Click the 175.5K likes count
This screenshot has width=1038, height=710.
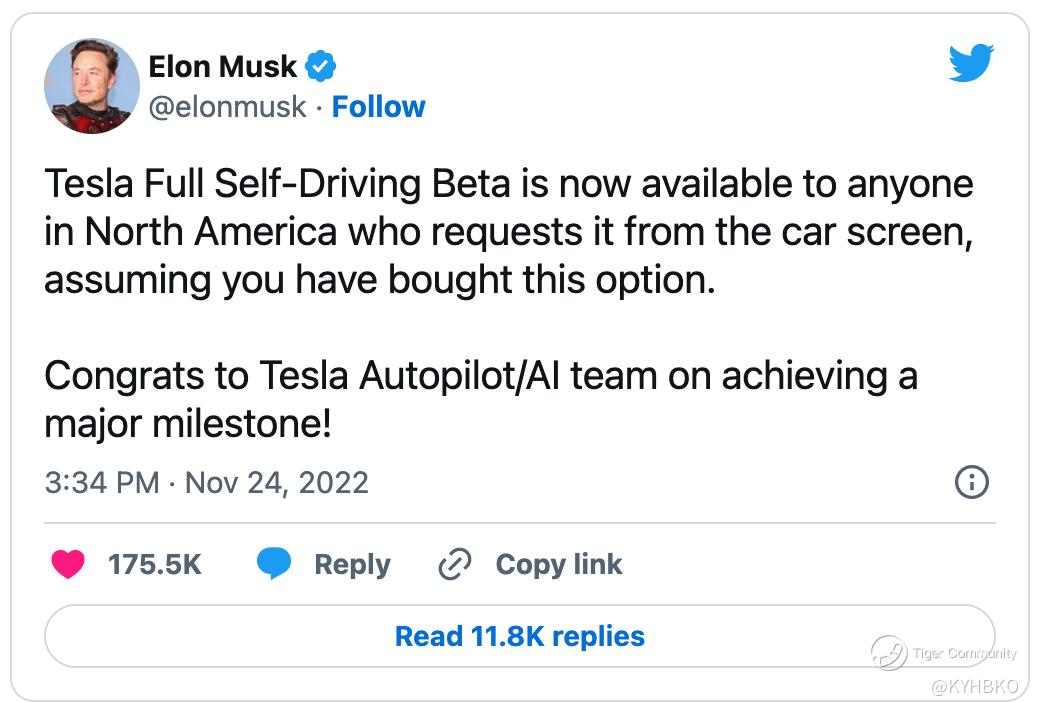click(155, 565)
